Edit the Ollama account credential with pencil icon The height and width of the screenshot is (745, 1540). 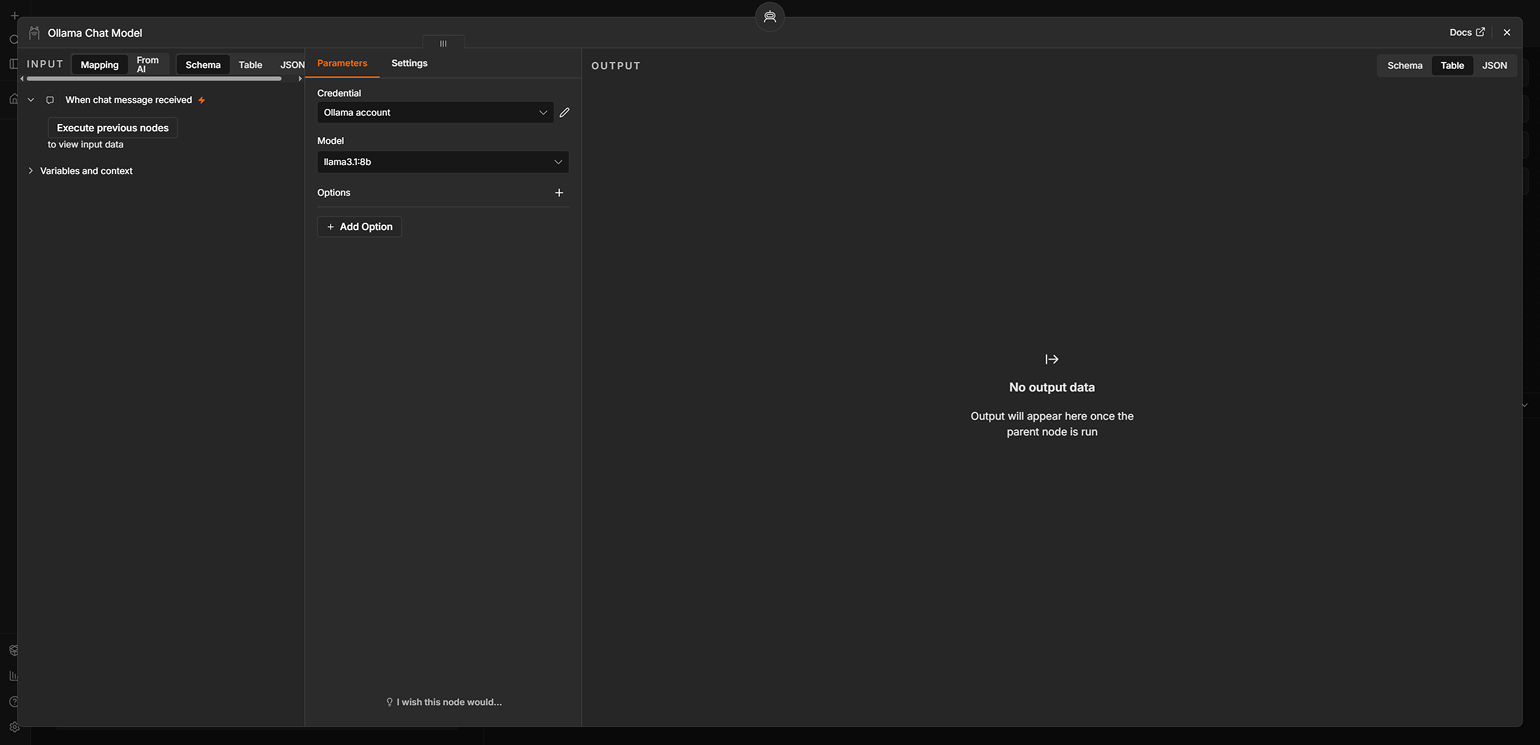[564, 113]
